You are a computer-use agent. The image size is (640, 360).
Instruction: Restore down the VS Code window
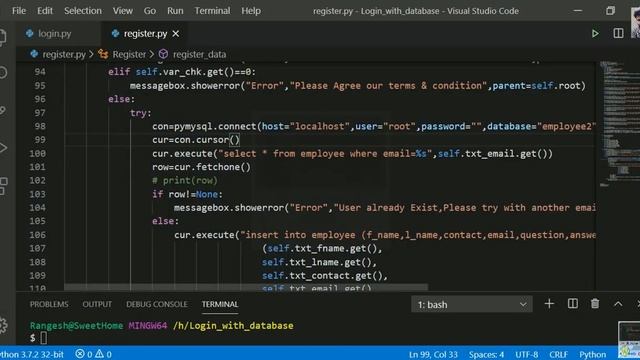click(610, 11)
